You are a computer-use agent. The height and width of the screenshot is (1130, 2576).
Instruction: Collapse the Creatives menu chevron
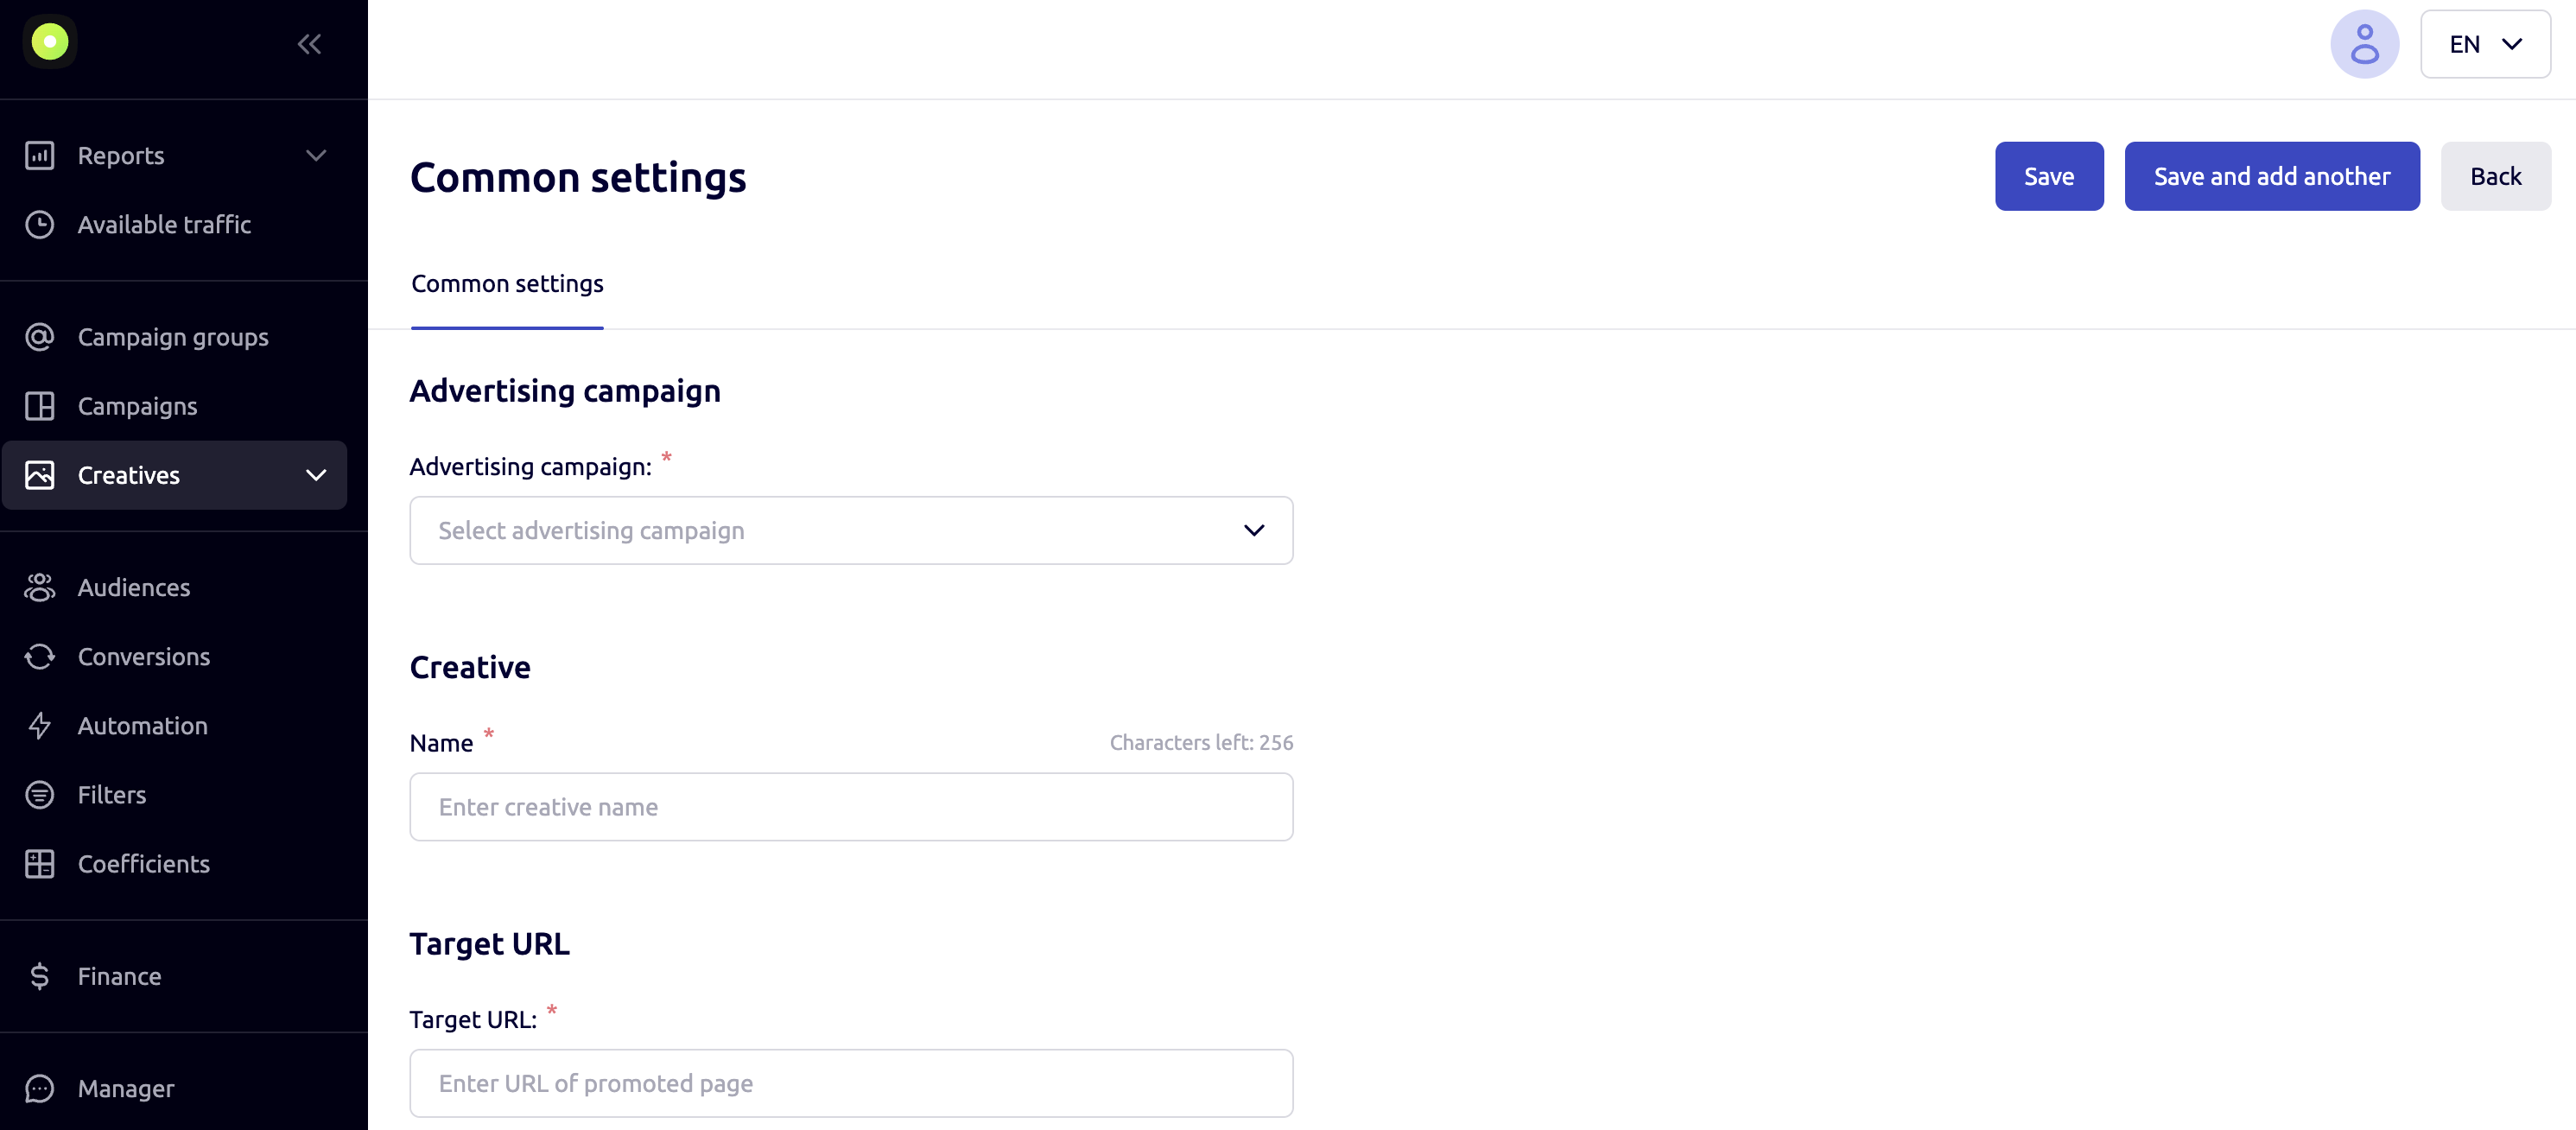(x=316, y=475)
